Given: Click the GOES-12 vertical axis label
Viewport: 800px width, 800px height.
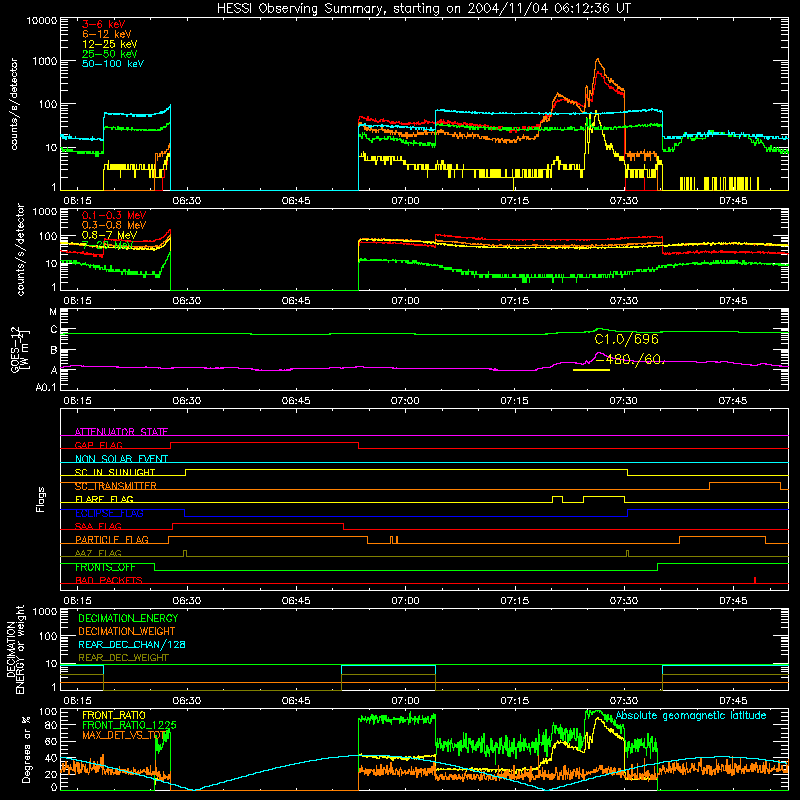Looking at the screenshot, I should coord(19,349).
